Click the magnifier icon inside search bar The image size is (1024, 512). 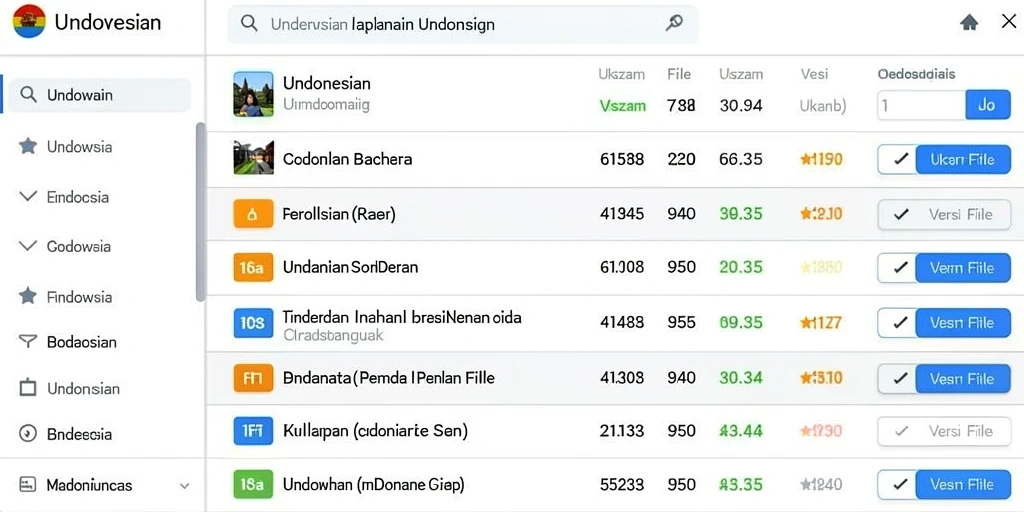(x=249, y=24)
